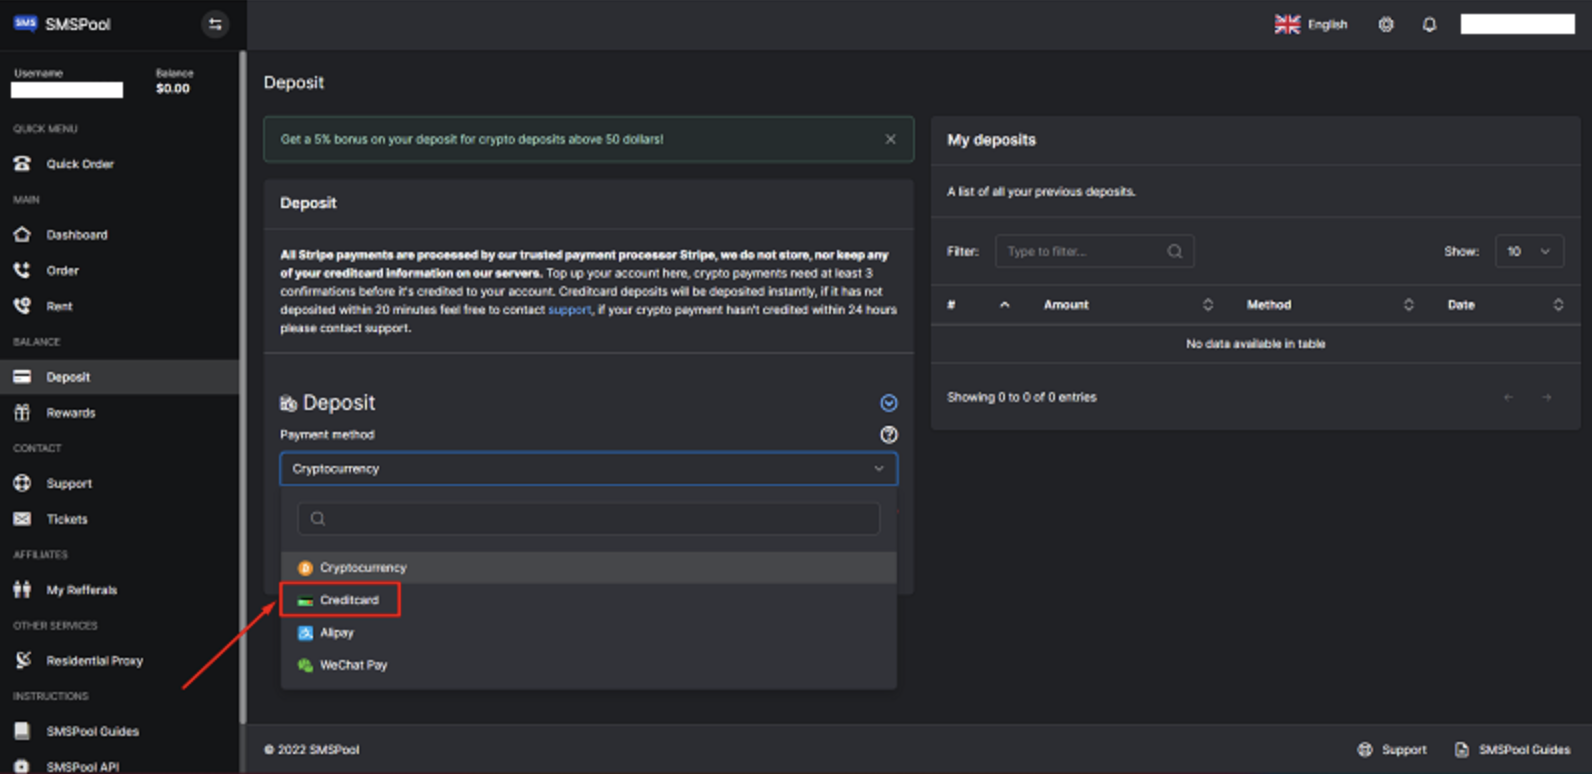Screen dimensions: 1592x774
Task: Click the settings gear icon in header
Action: [1386, 25]
